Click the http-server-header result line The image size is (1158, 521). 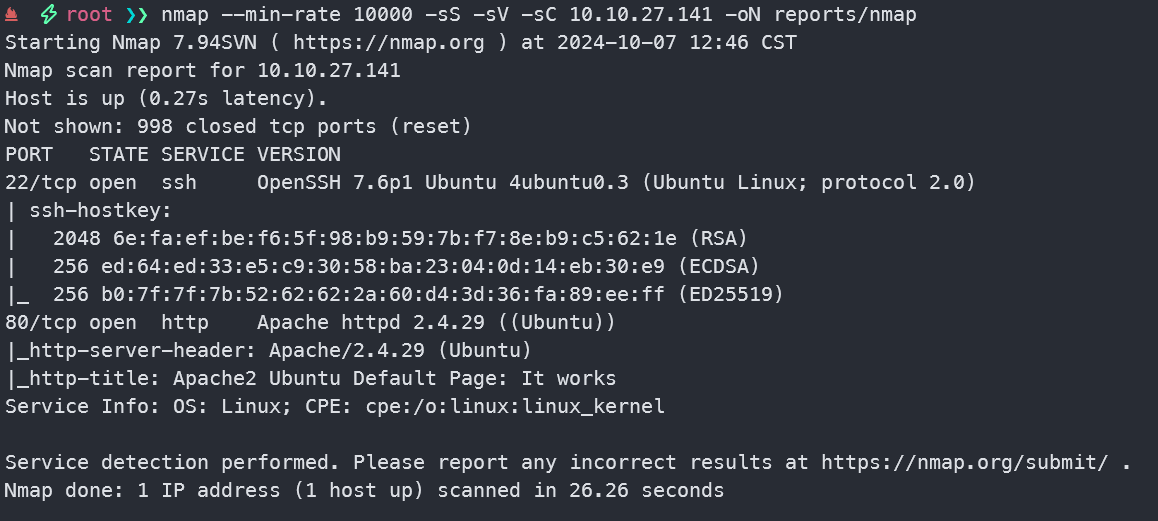270,351
